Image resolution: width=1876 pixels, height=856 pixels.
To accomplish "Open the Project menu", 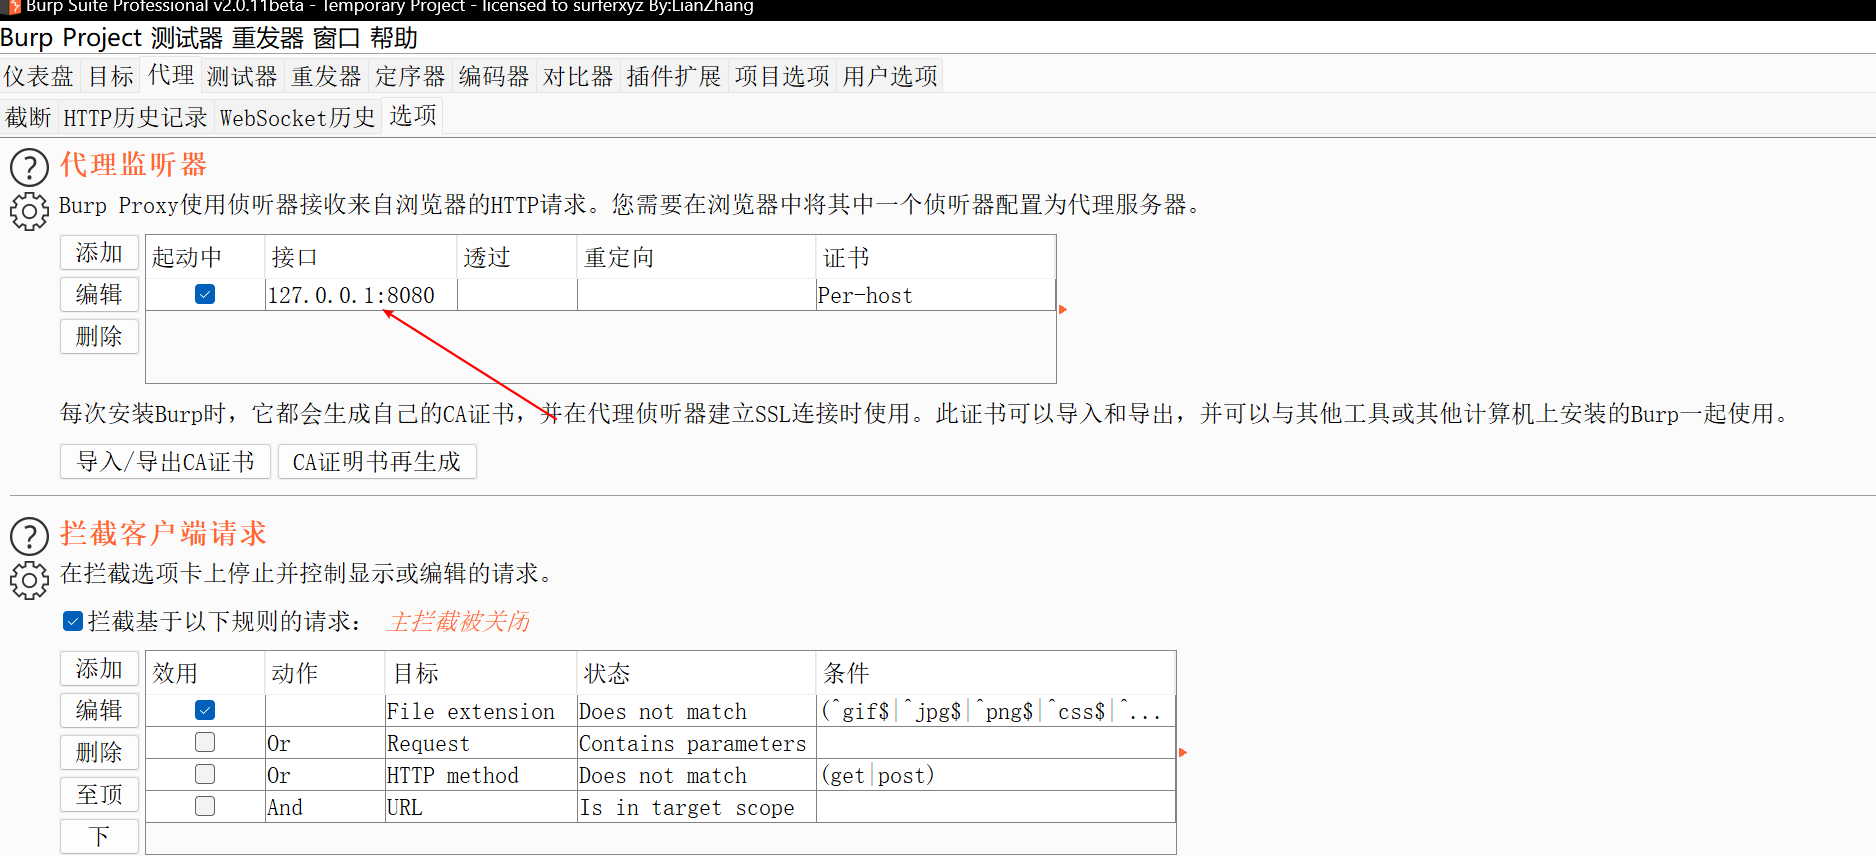I will tap(102, 38).
